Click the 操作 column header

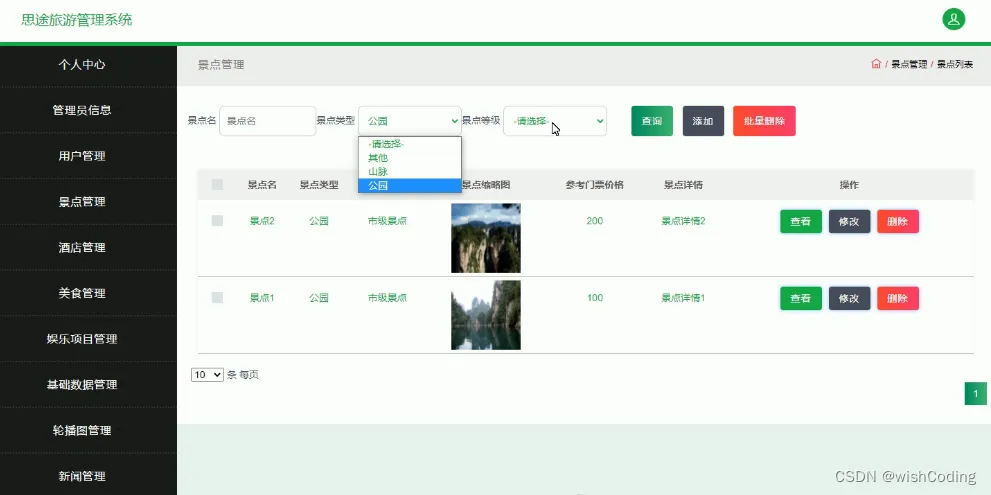[849, 185]
